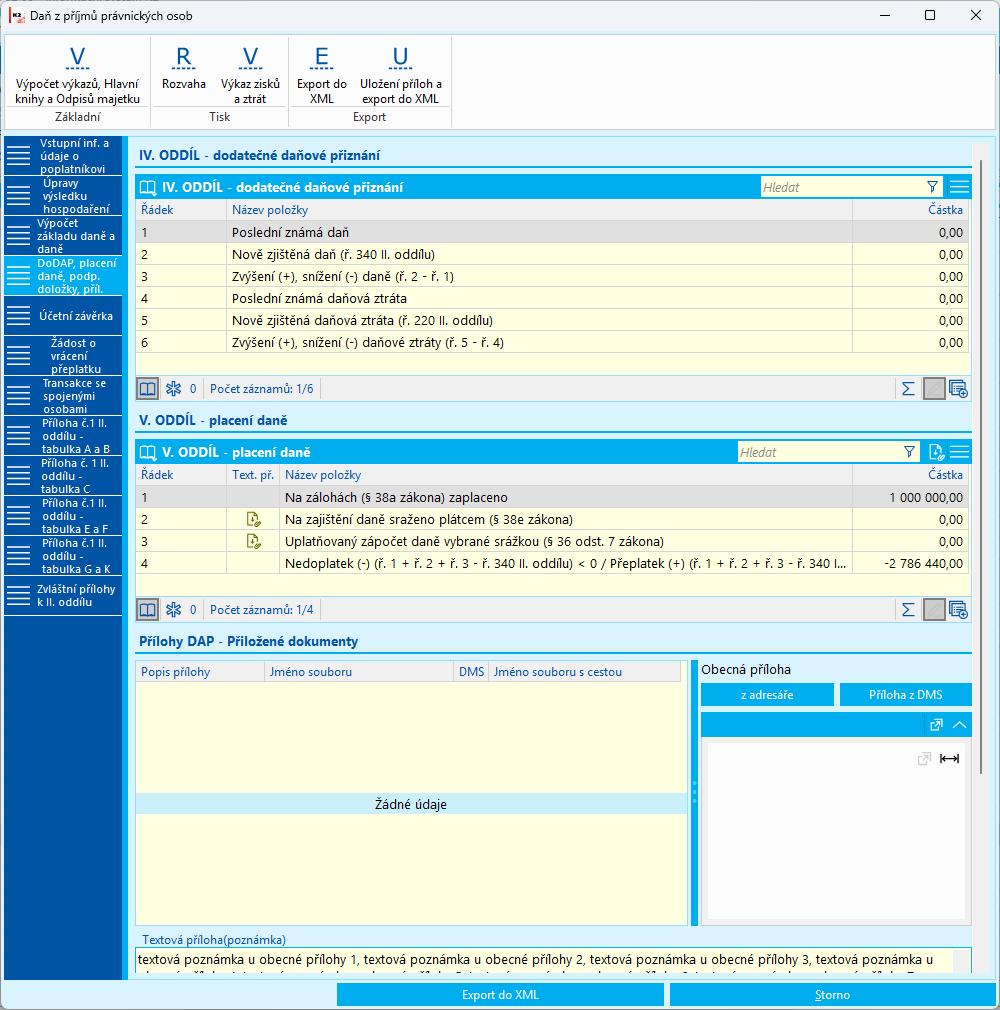This screenshot has height=1010, width=1000.
Task: Click the greyed pop-out icon in preview
Action: 924,758
